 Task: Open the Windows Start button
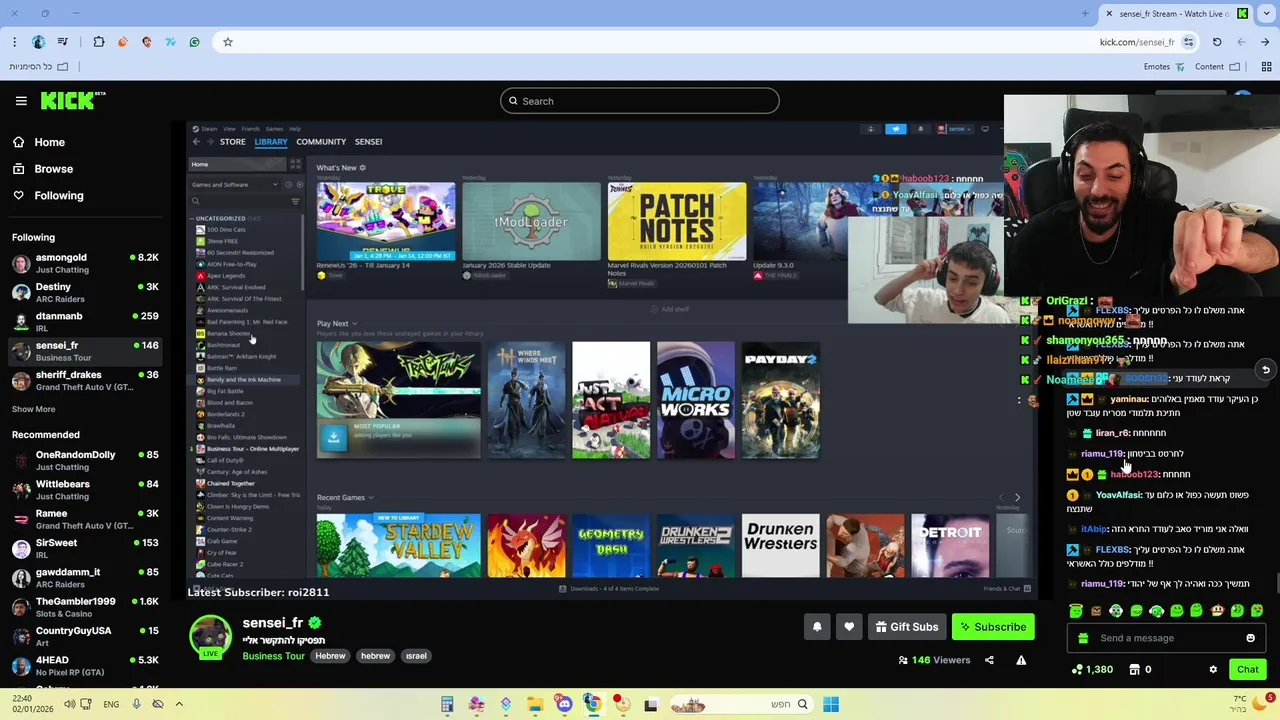tap(831, 705)
